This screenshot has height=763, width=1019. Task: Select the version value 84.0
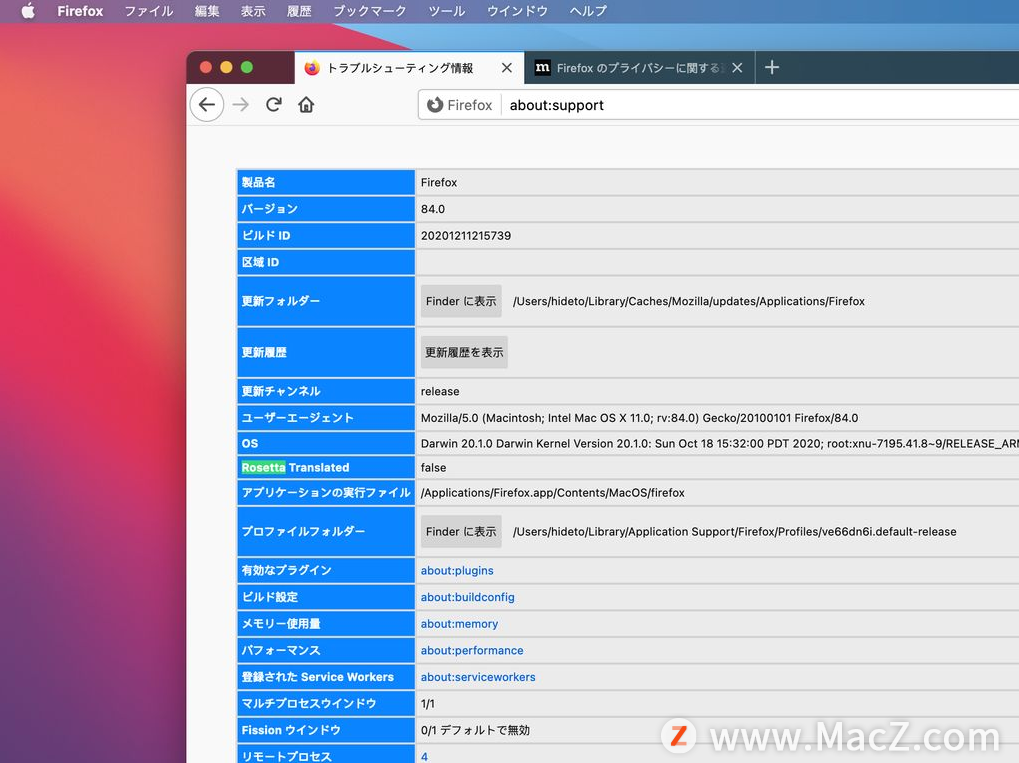[x=433, y=209]
